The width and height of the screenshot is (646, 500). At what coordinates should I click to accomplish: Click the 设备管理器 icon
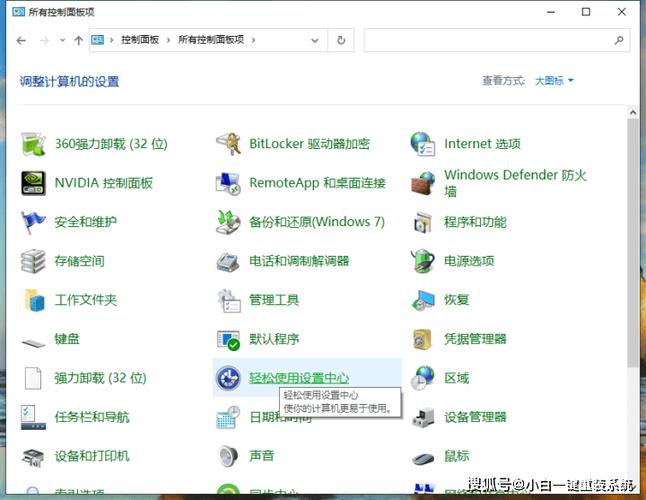[x=423, y=417]
